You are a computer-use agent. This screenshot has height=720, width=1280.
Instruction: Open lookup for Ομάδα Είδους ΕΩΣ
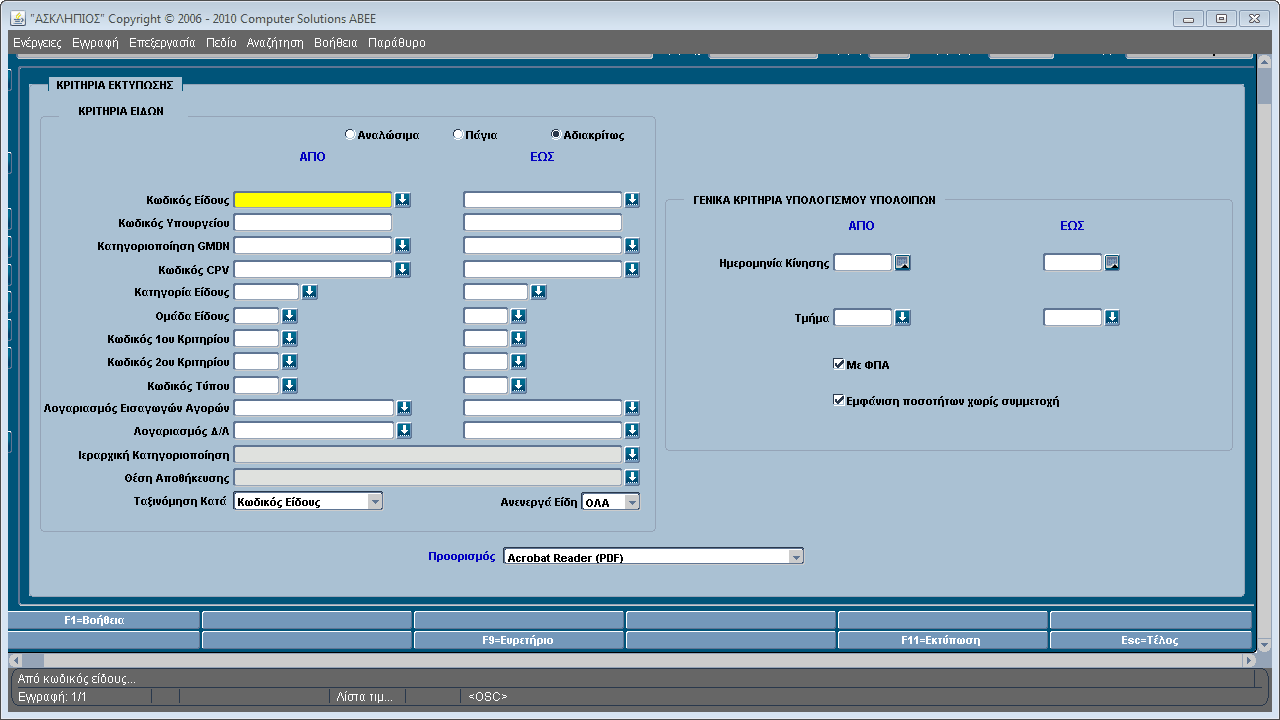(518, 316)
